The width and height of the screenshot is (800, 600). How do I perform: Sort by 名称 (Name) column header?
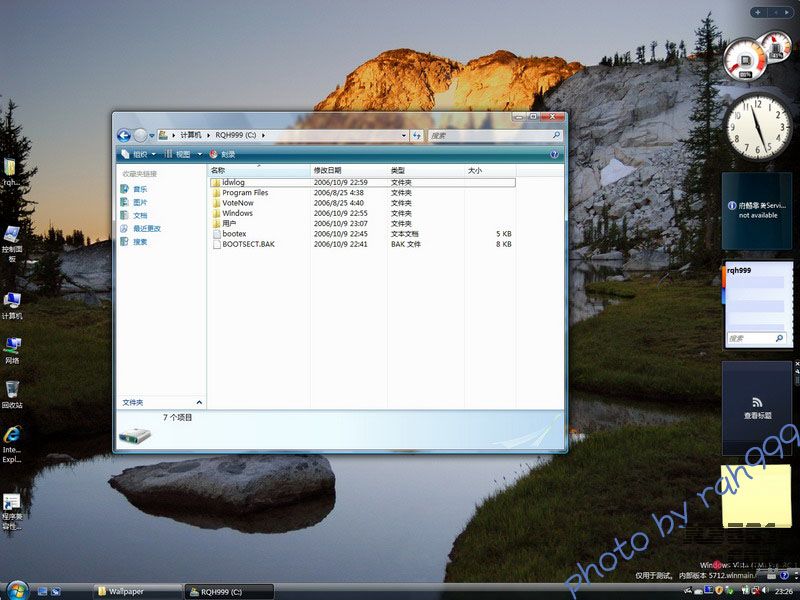coord(259,170)
